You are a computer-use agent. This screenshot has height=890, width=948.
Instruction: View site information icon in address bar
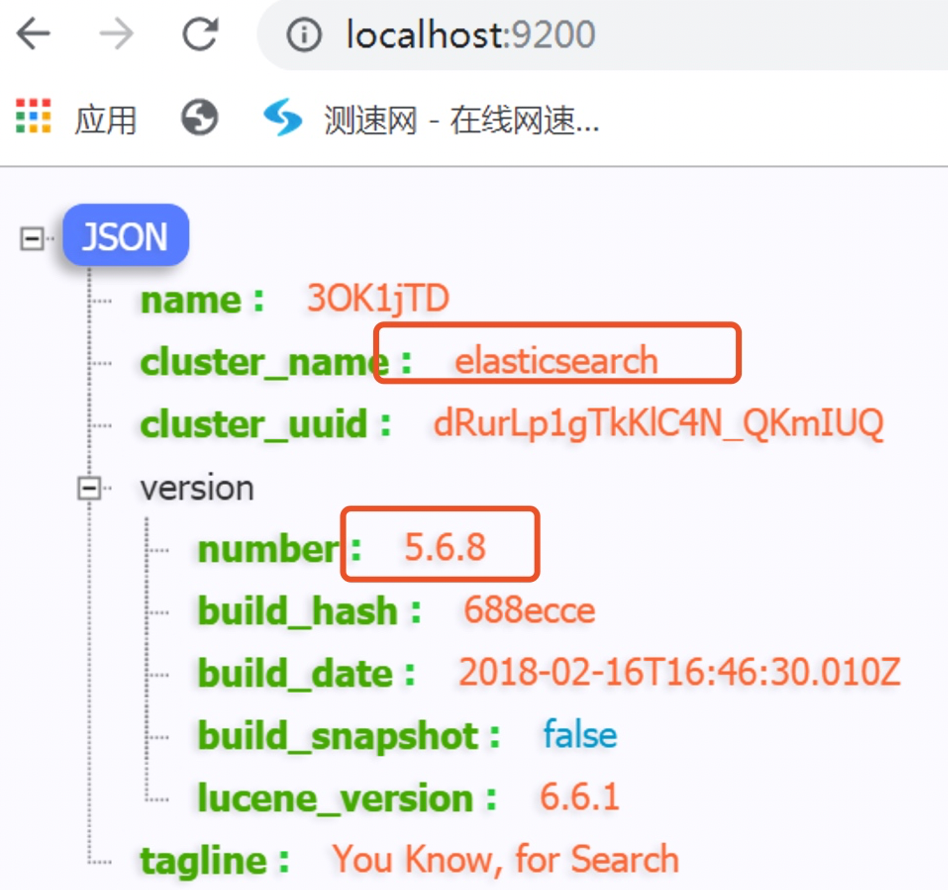click(304, 34)
